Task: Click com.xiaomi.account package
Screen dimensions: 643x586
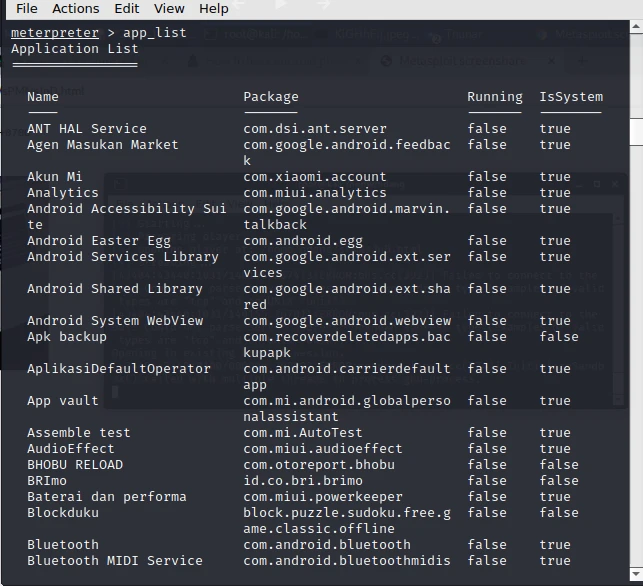Action: coord(315,177)
